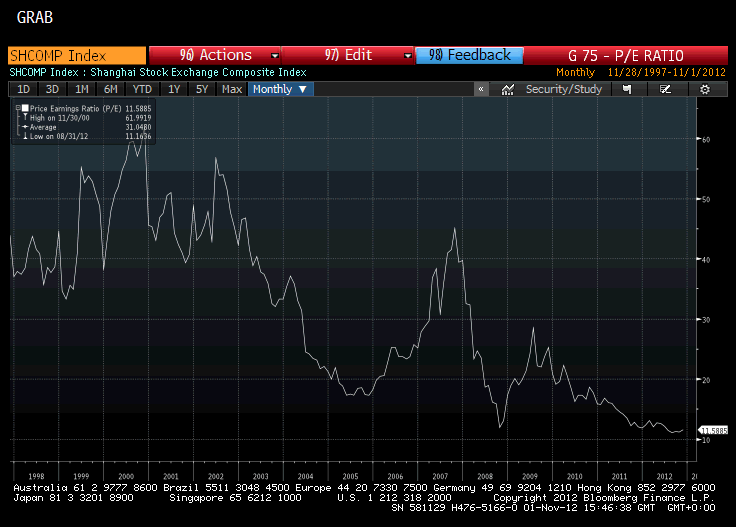Click the 96) Actions button
This screenshot has height=527, width=736.
(x=215, y=55)
